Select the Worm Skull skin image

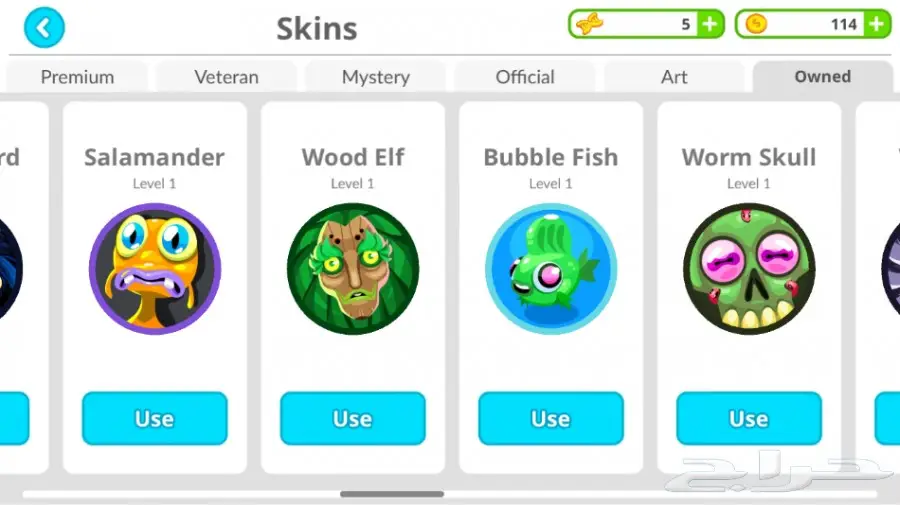tap(749, 269)
